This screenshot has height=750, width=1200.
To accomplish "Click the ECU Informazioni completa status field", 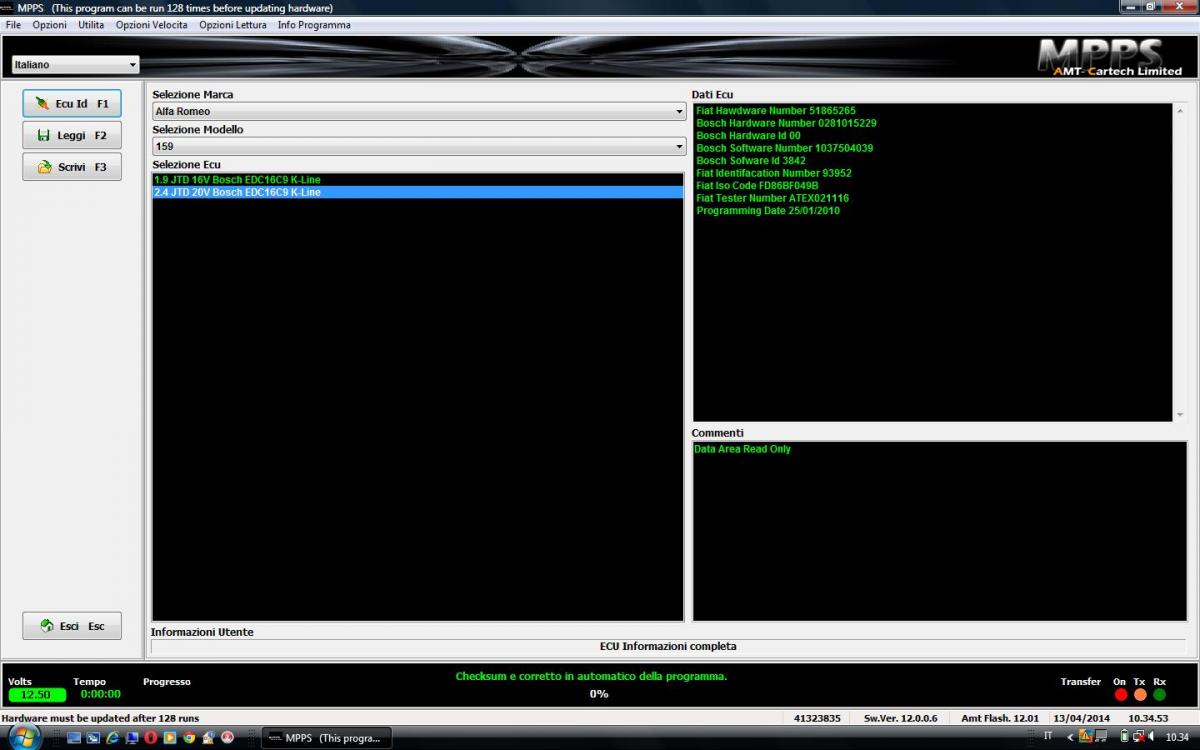I will [x=668, y=647].
